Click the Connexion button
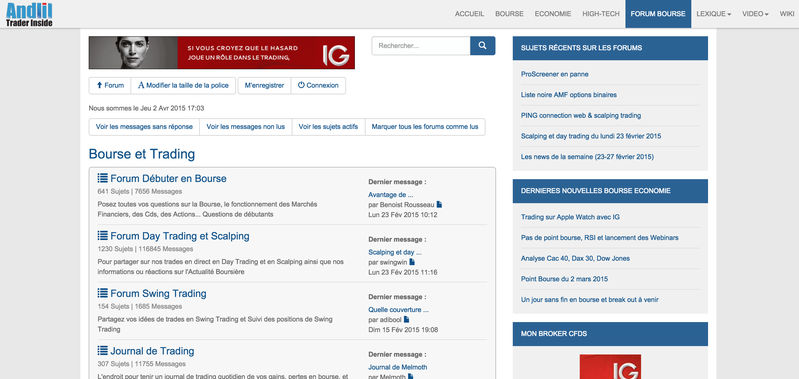Image resolution: width=799 pixels, height=379 pixels. click(x=318, y=86)
